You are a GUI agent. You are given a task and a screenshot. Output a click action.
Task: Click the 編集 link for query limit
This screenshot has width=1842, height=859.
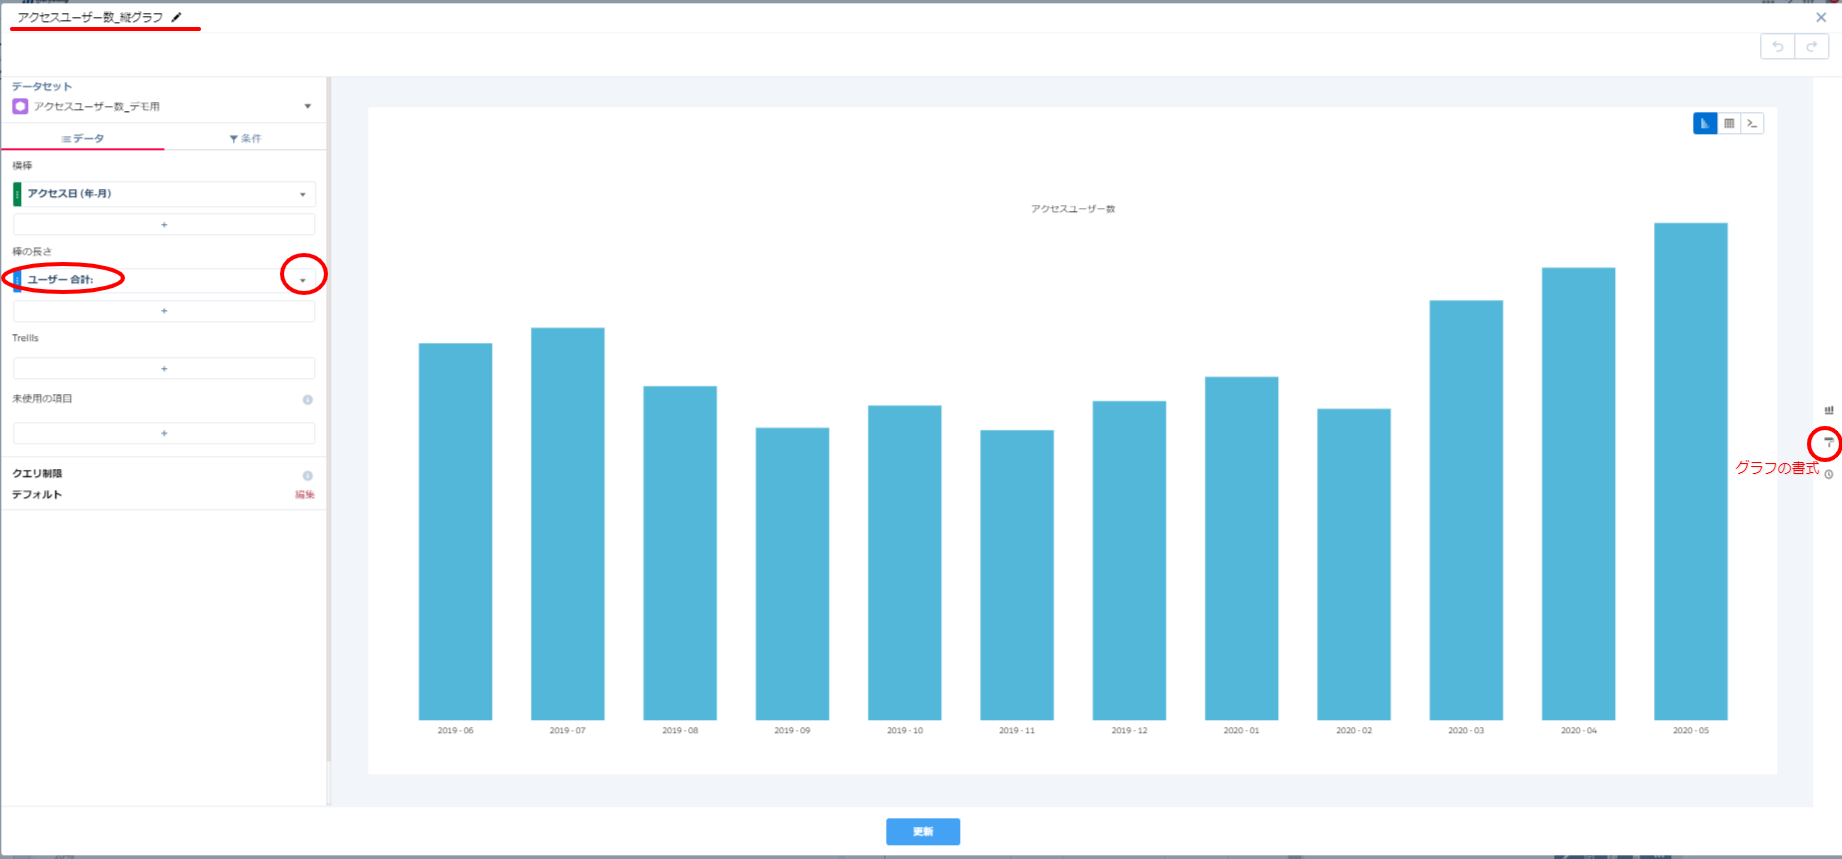[x=304, y=495]
